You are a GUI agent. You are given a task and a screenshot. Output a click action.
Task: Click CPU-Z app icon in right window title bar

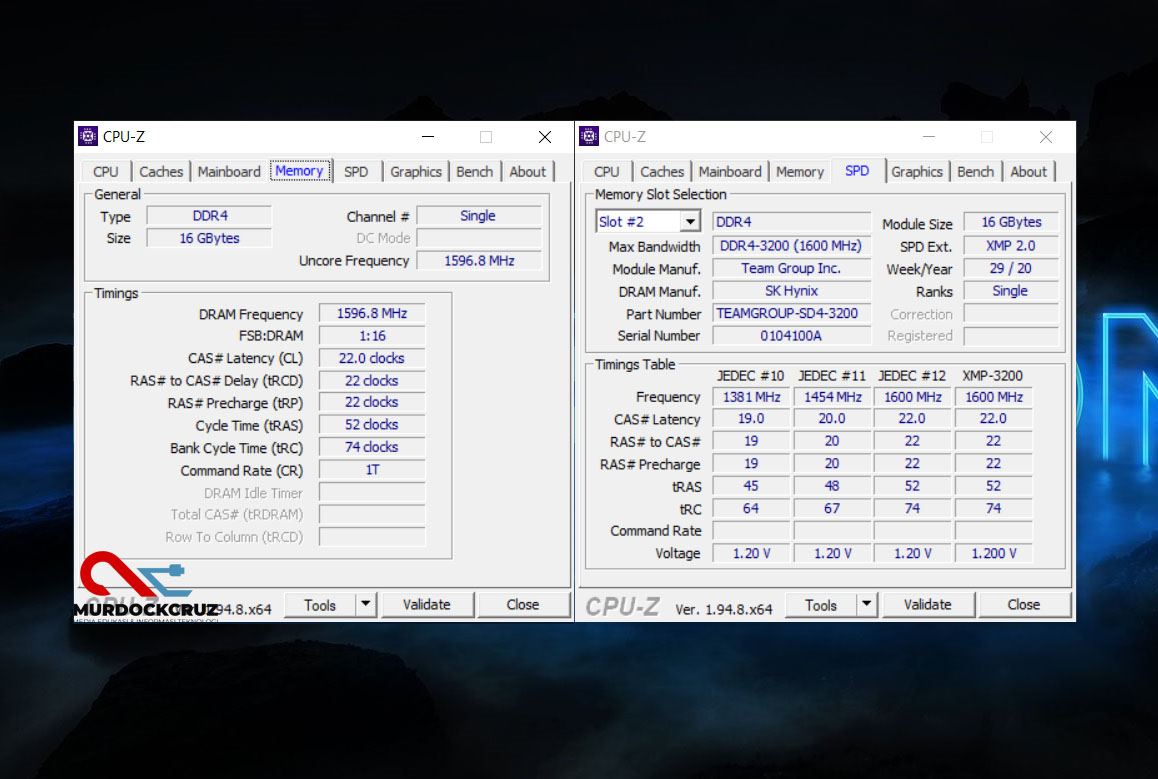[x=589, y=137]
